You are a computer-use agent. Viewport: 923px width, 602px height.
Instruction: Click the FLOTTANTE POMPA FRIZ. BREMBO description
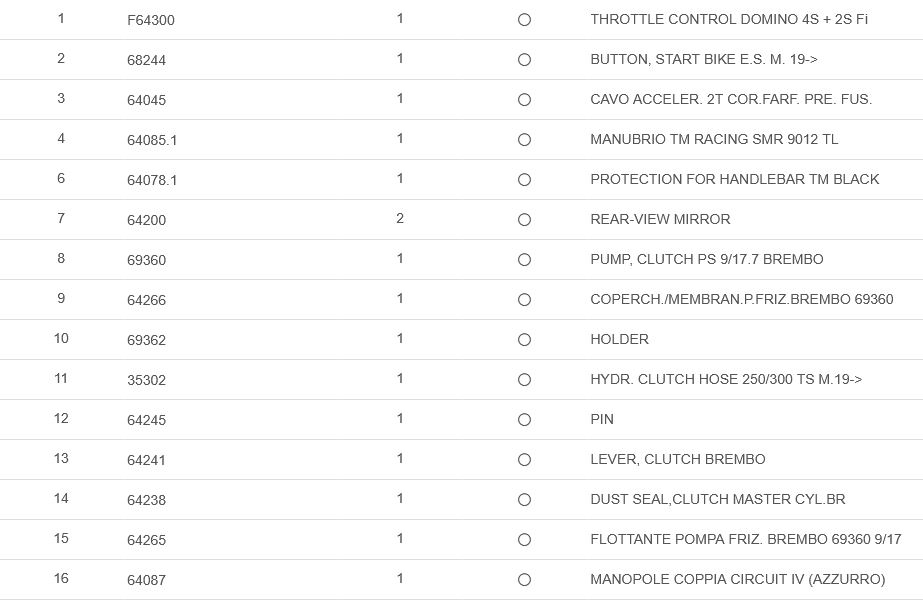745,539
